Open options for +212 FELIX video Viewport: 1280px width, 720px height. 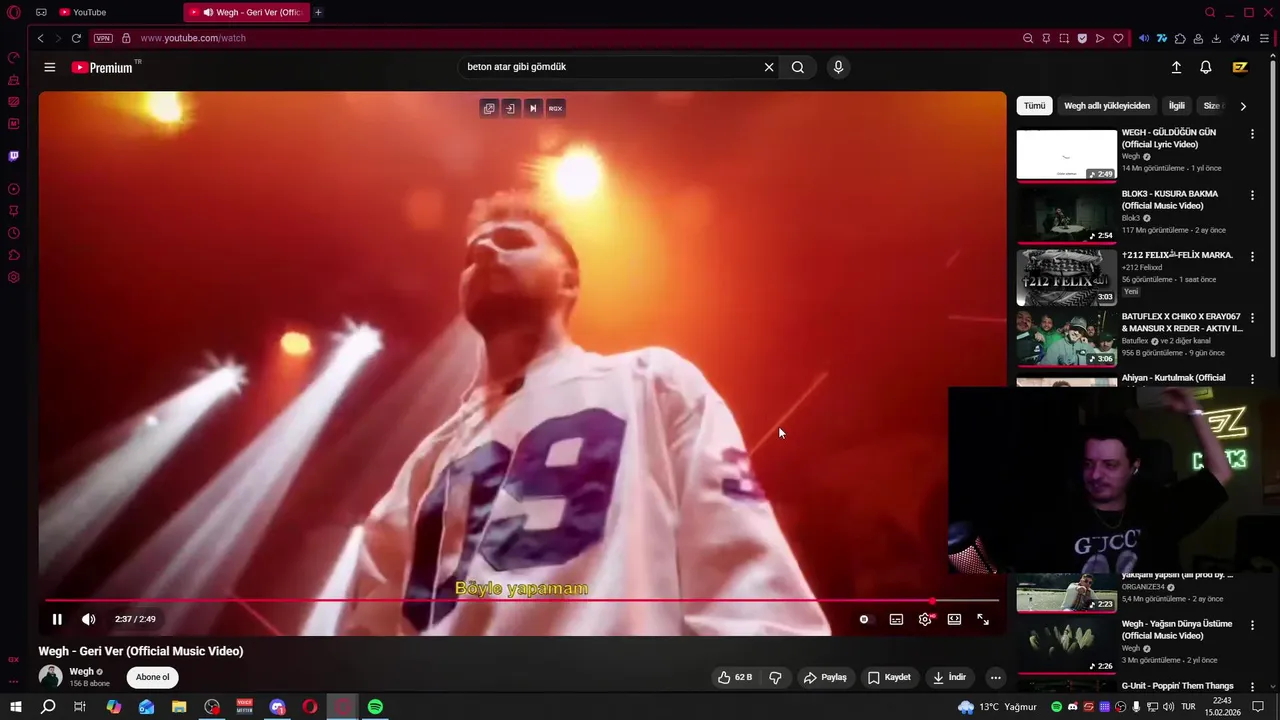1252,257
